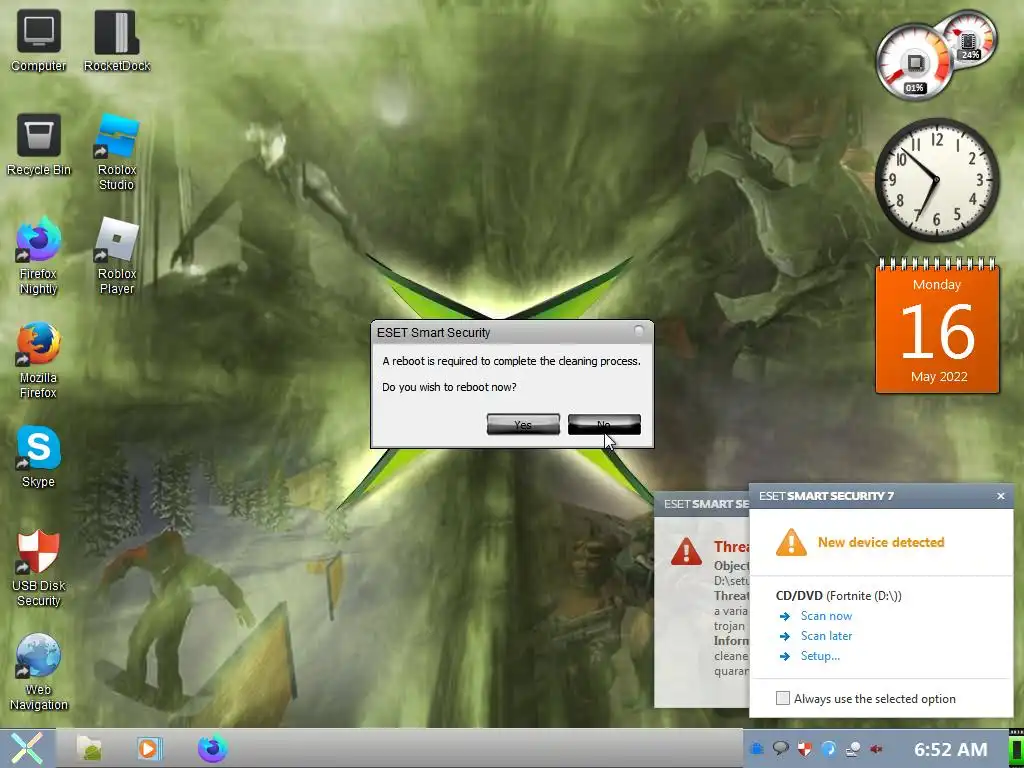Image resolution: width=1024 pixels, height=768 pixels.
Task: Click the CPU usage gauge gadget
Action: 913,63
